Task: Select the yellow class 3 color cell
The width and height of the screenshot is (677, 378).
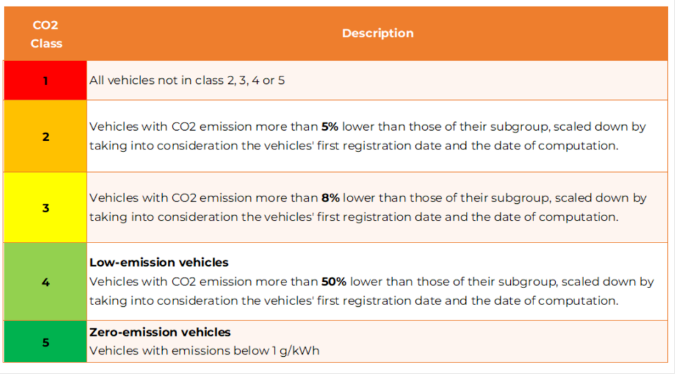Action: (45, 207)
